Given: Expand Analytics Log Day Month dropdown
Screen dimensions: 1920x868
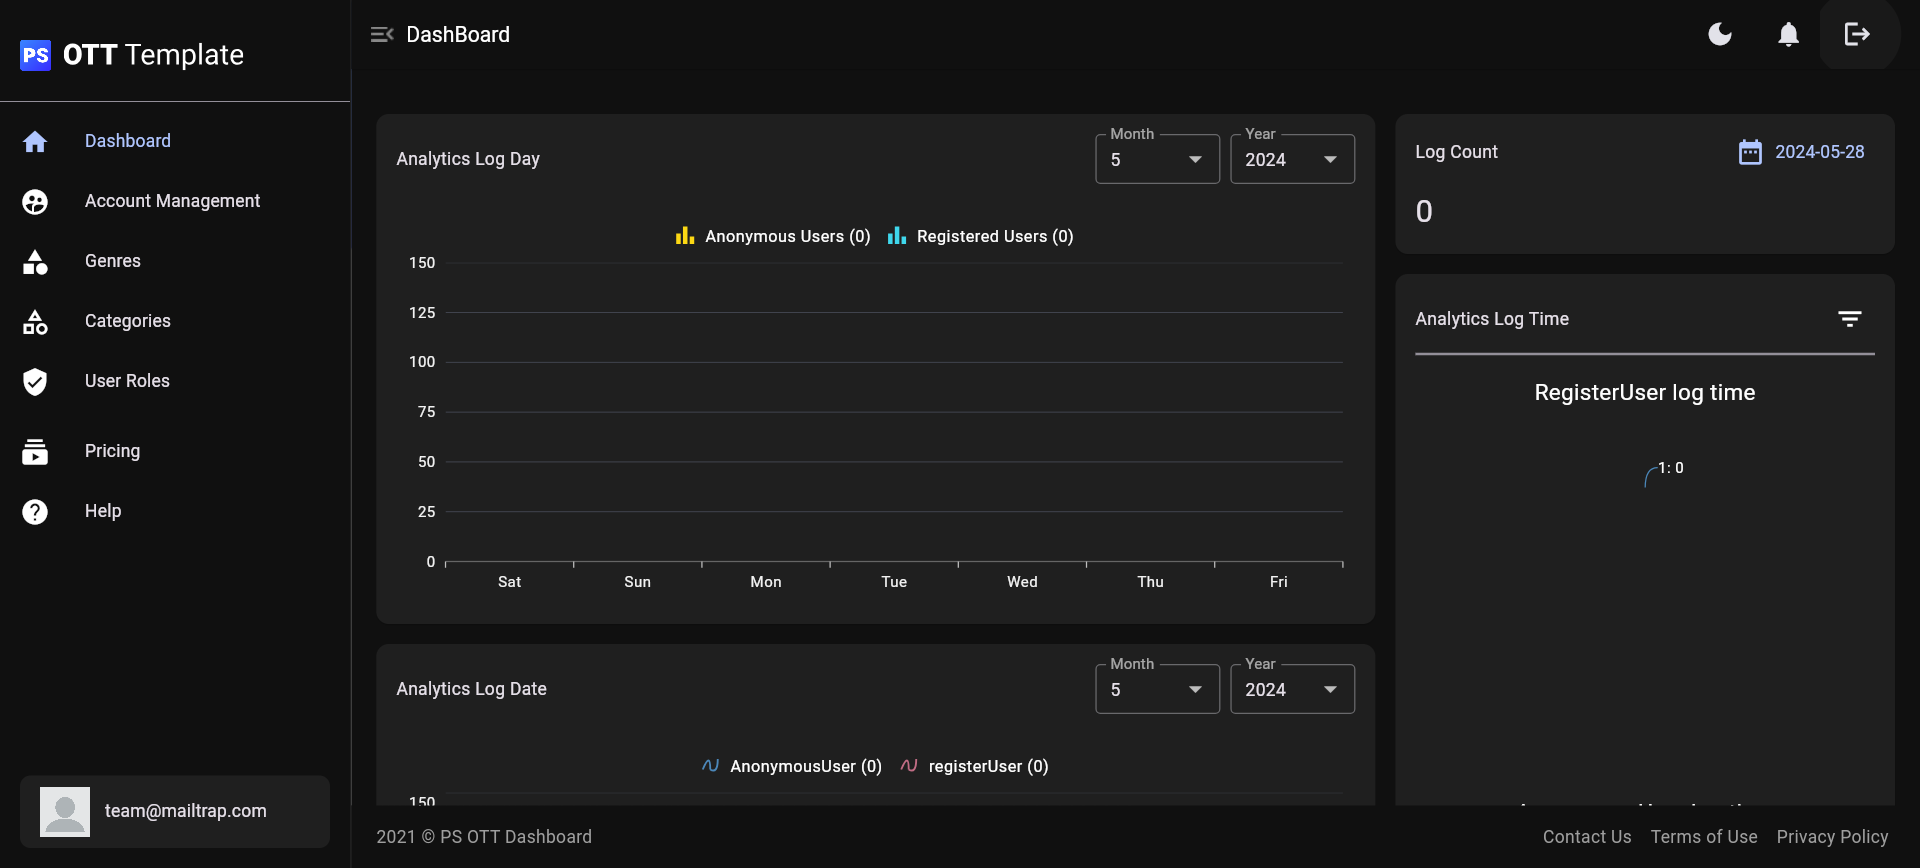Looking at the screenshot, I should [1157, 160].
